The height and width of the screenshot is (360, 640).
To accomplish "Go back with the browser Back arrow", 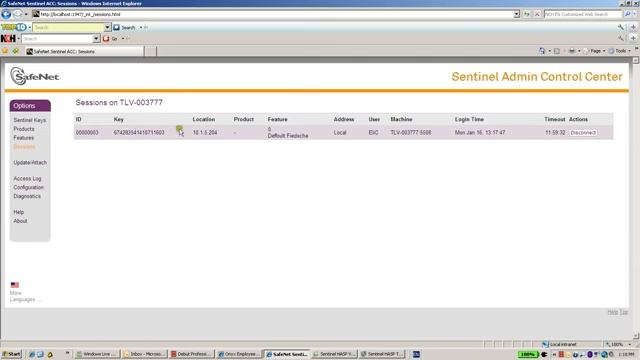I will pos(6,14).
